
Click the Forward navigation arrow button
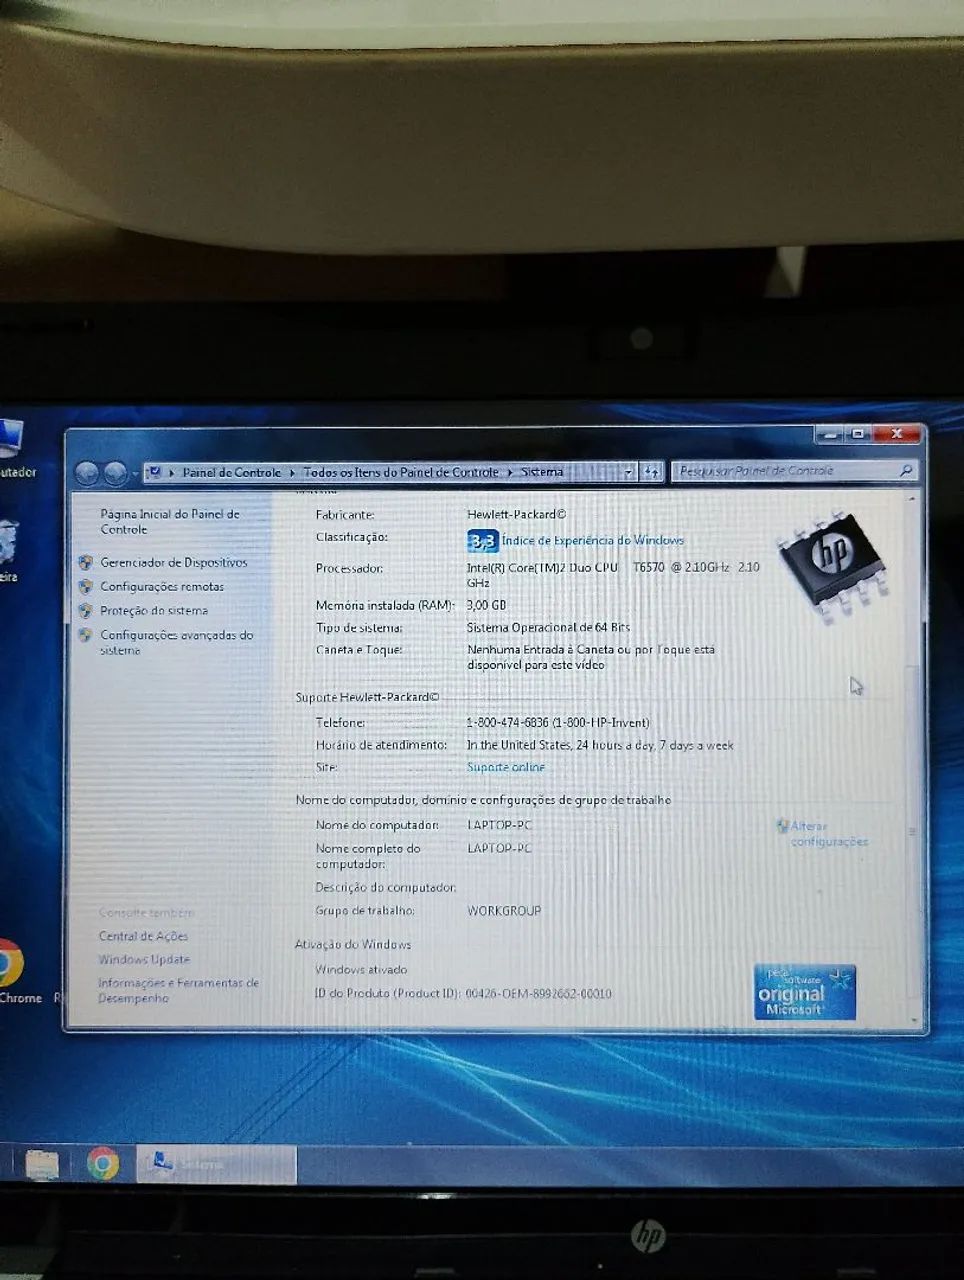pyautogui.click(x=116, y=472)
